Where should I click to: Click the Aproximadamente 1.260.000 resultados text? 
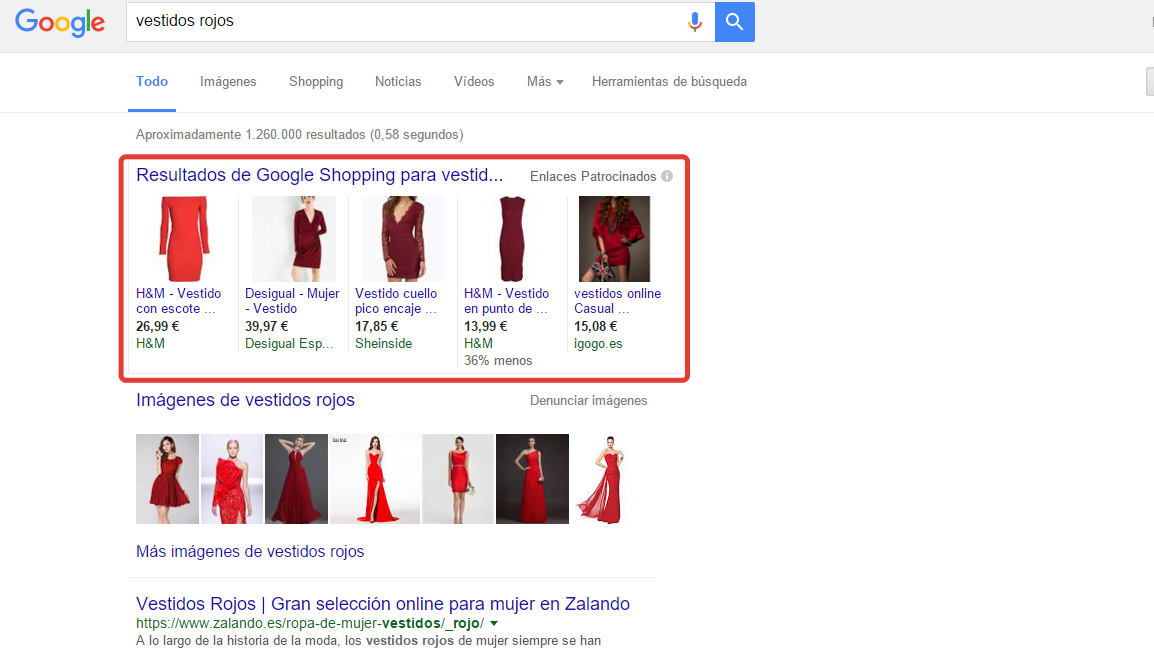point(300,135)
